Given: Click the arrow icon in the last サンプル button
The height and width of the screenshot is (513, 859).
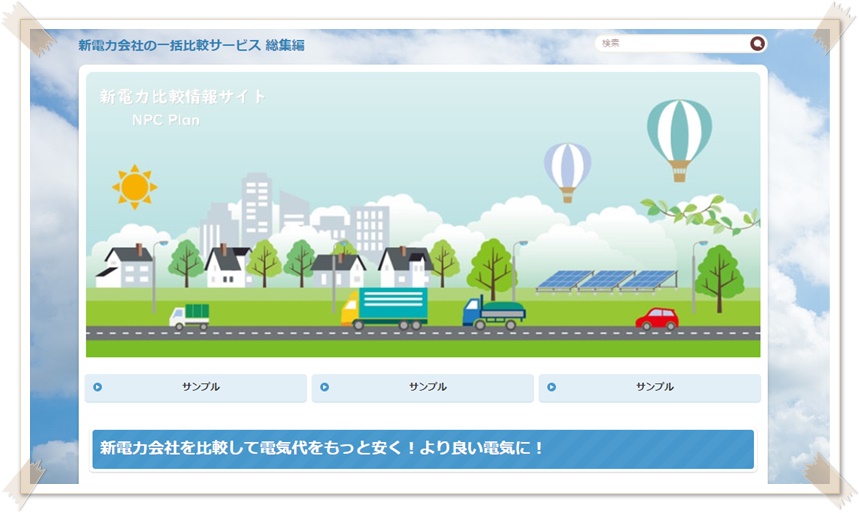Looking at the screenshot, I should (x=552, y=387).
